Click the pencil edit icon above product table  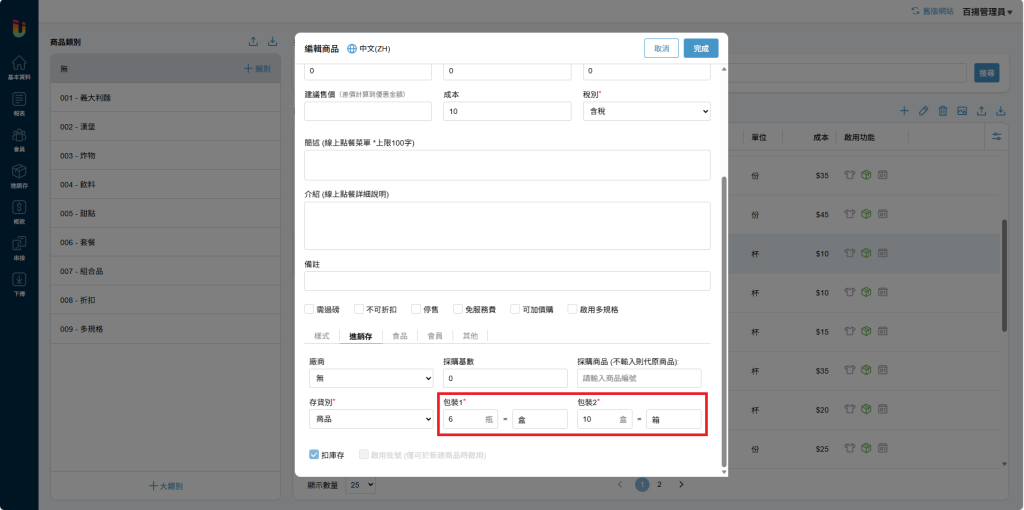(x=923, y=110)
